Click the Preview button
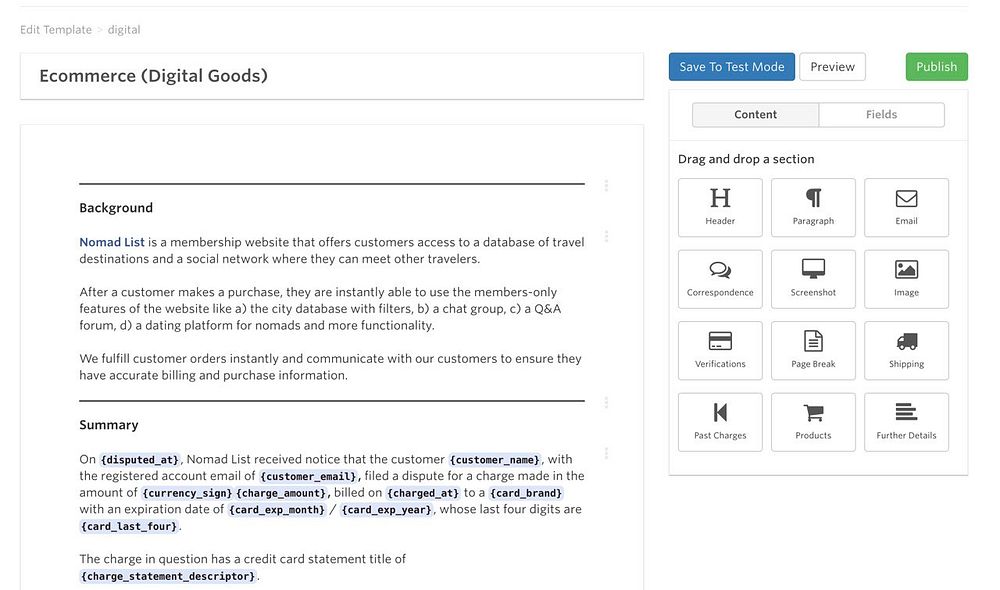This screenshot has width=1000, height=590. pos(832,67)
